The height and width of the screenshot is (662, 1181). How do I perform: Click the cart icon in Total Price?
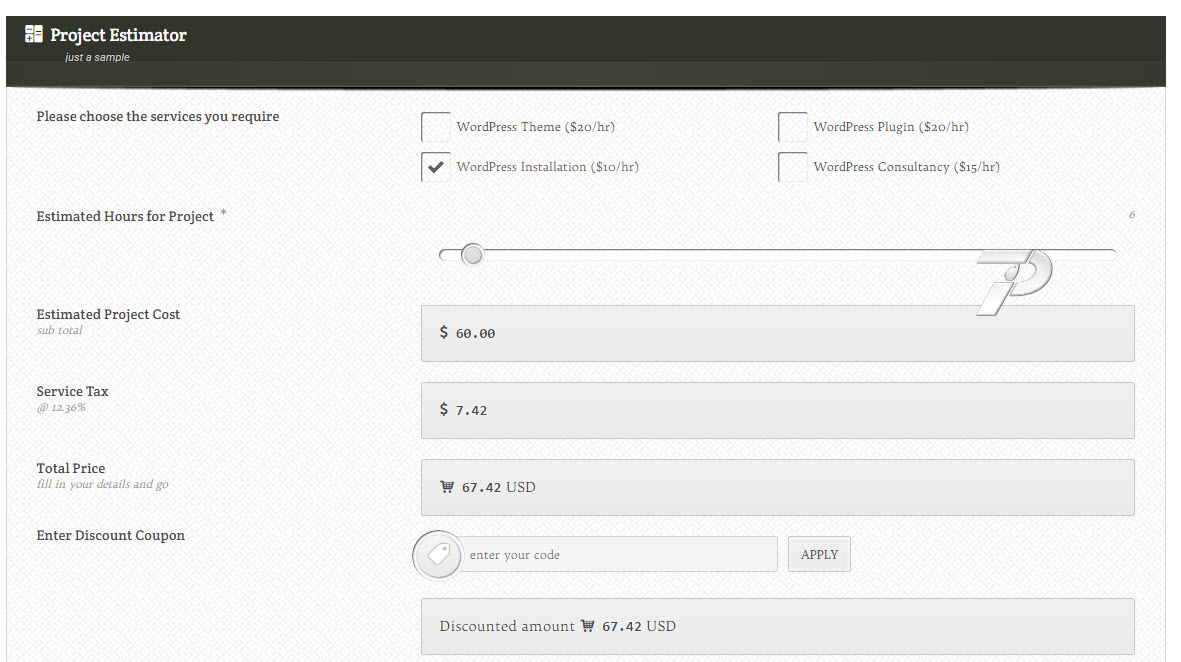click(447, 487)
